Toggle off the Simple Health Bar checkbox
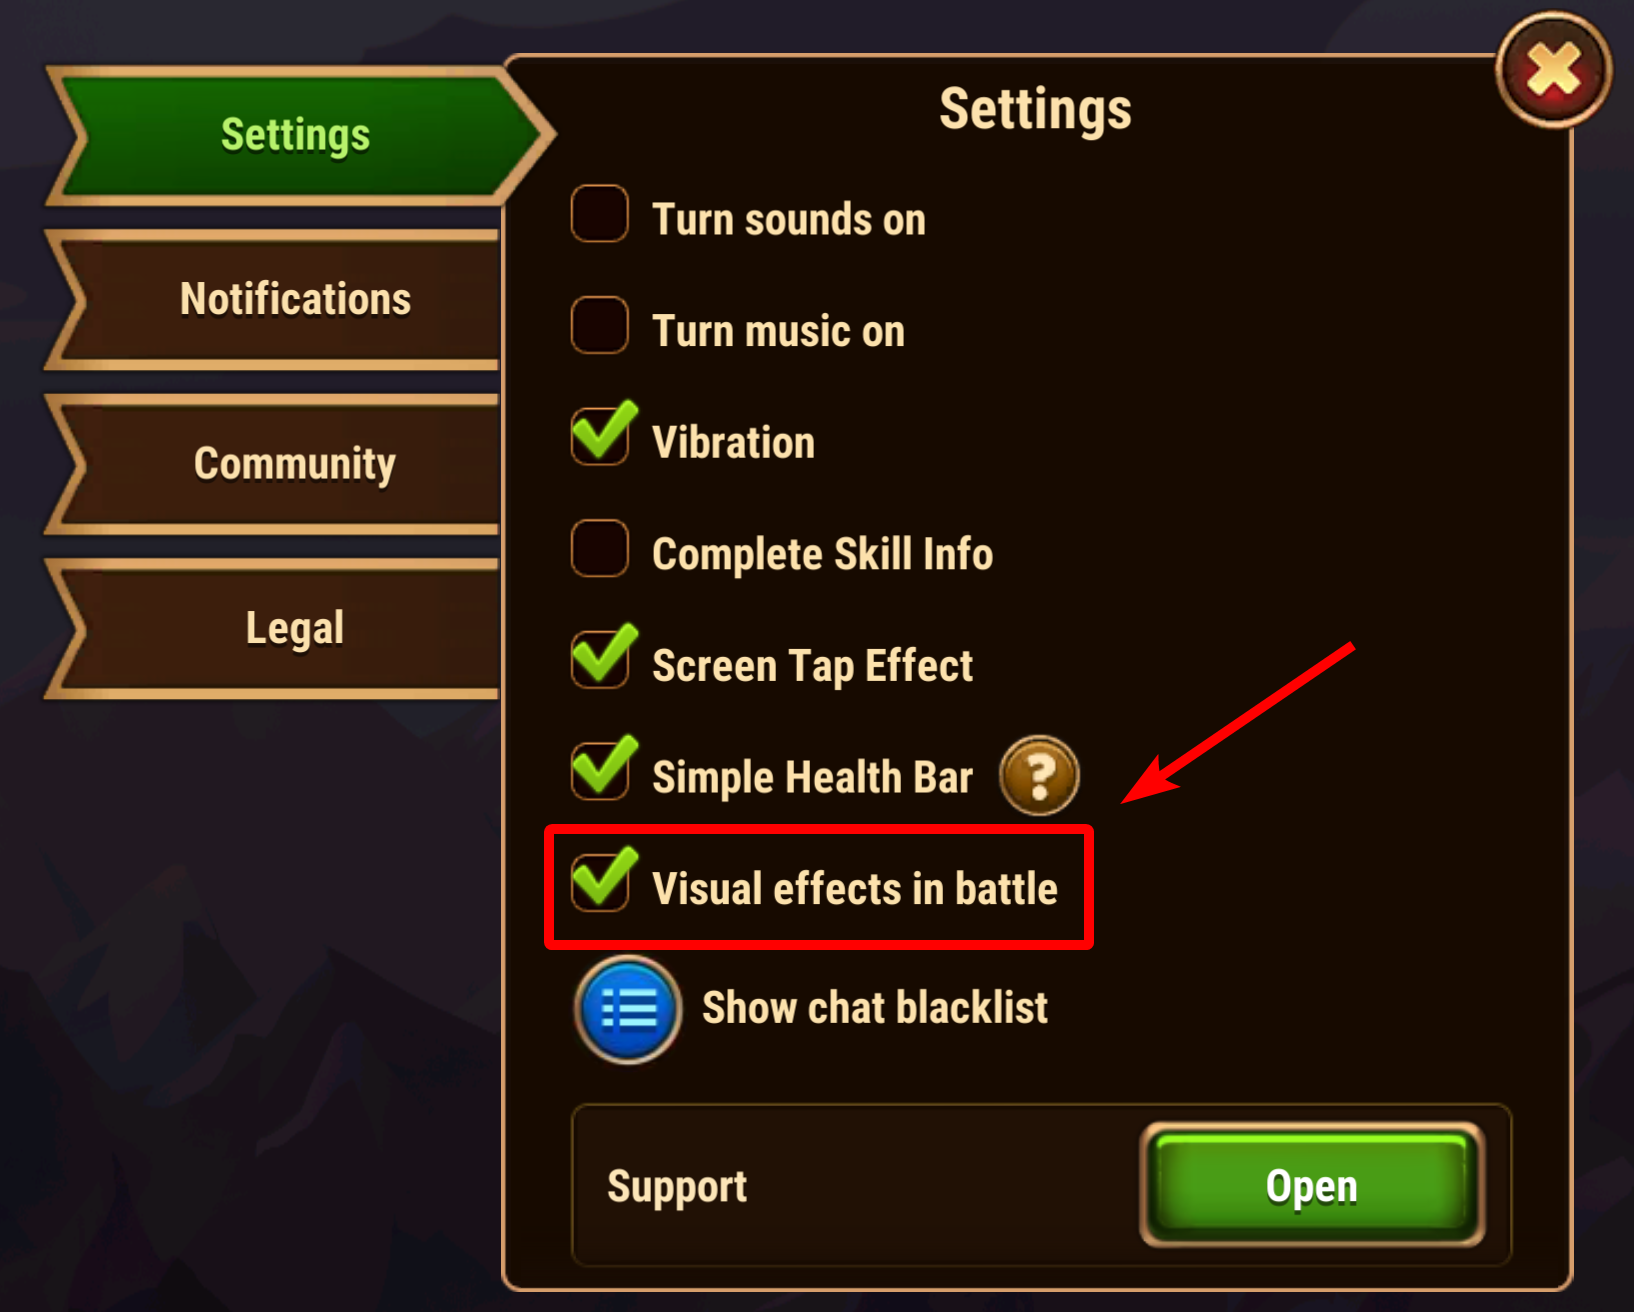The width and height of the screenshot is (1634, 1312). (x=602, y=768)
